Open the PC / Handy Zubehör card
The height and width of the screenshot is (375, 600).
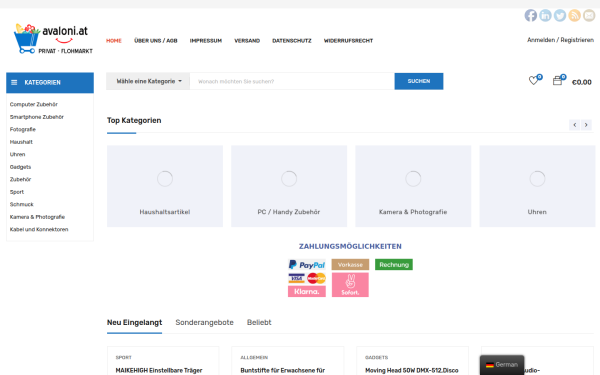[x=289, y=186]
